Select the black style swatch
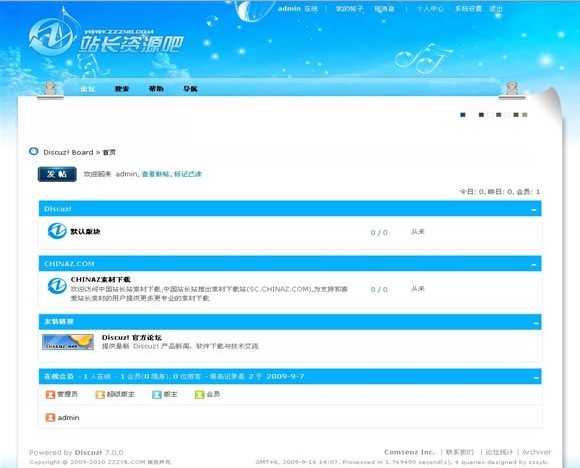The image size is (580, 468). 481,115
